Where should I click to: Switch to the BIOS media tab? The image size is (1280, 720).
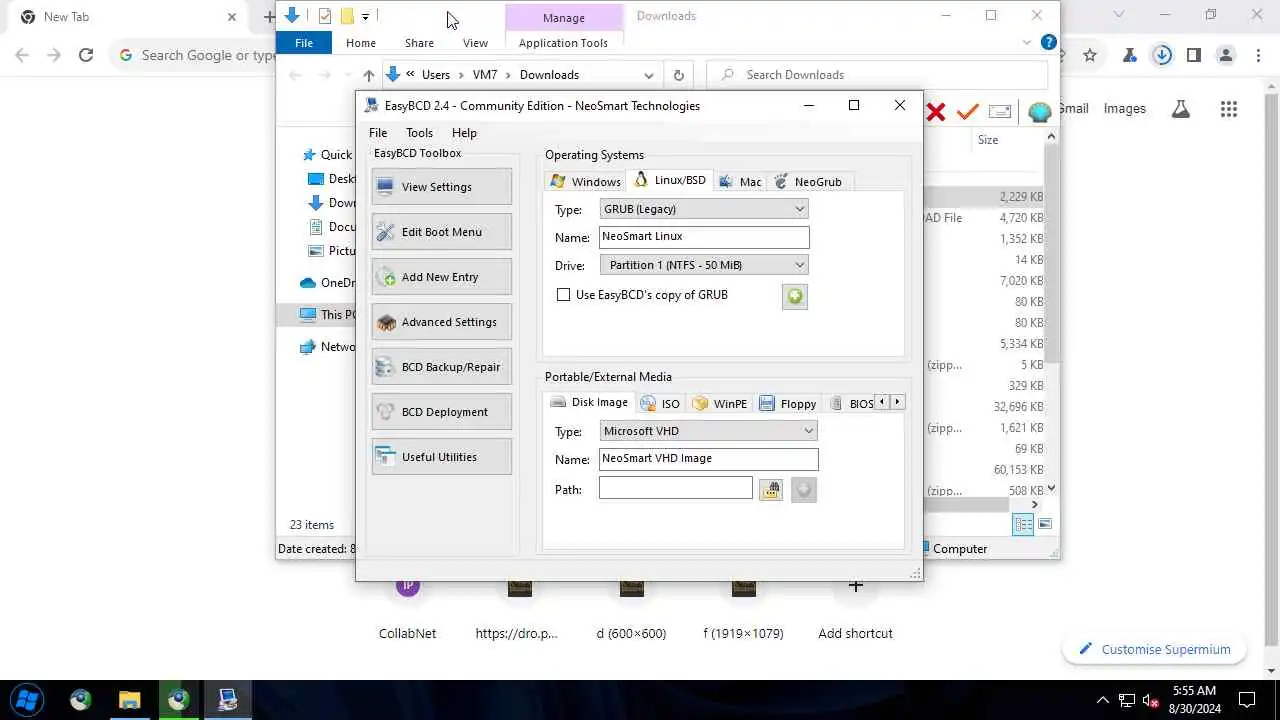click(x=850, y=404)
